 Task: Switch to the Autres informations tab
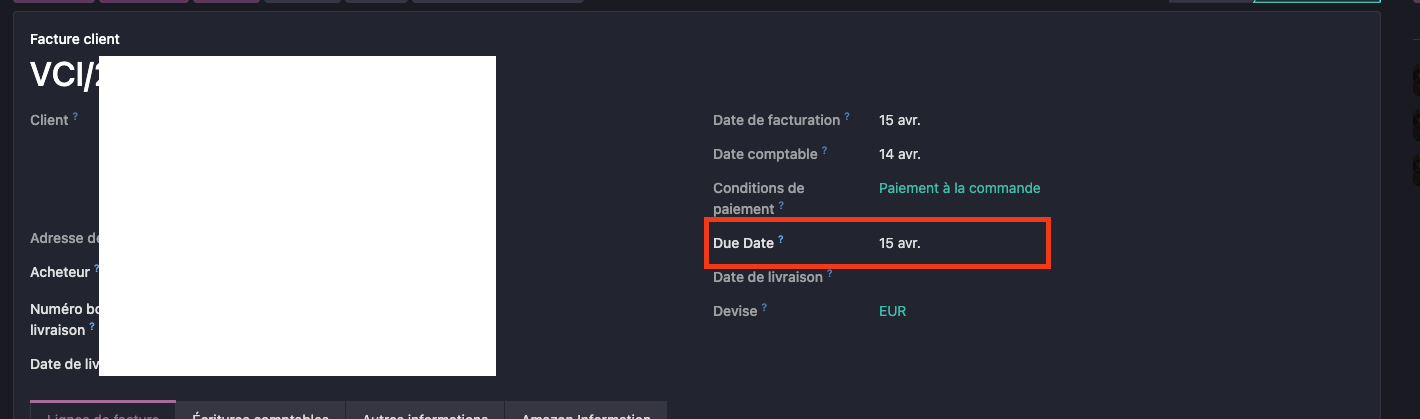[x=425, y=410]
